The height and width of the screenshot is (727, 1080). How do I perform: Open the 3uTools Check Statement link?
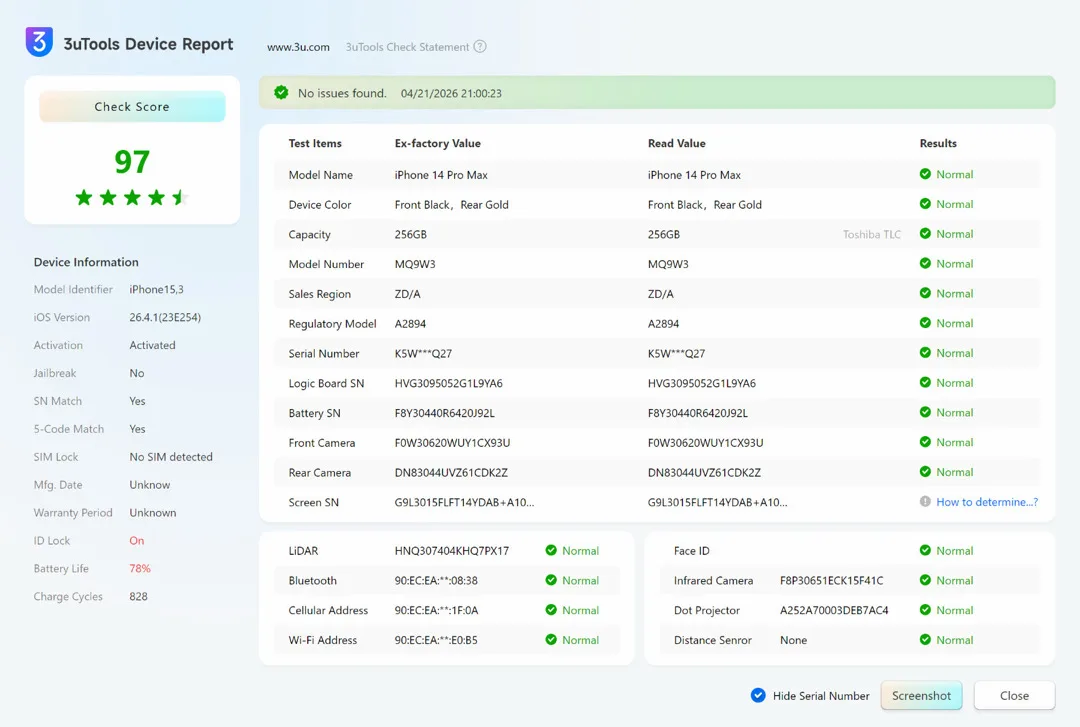407,47
